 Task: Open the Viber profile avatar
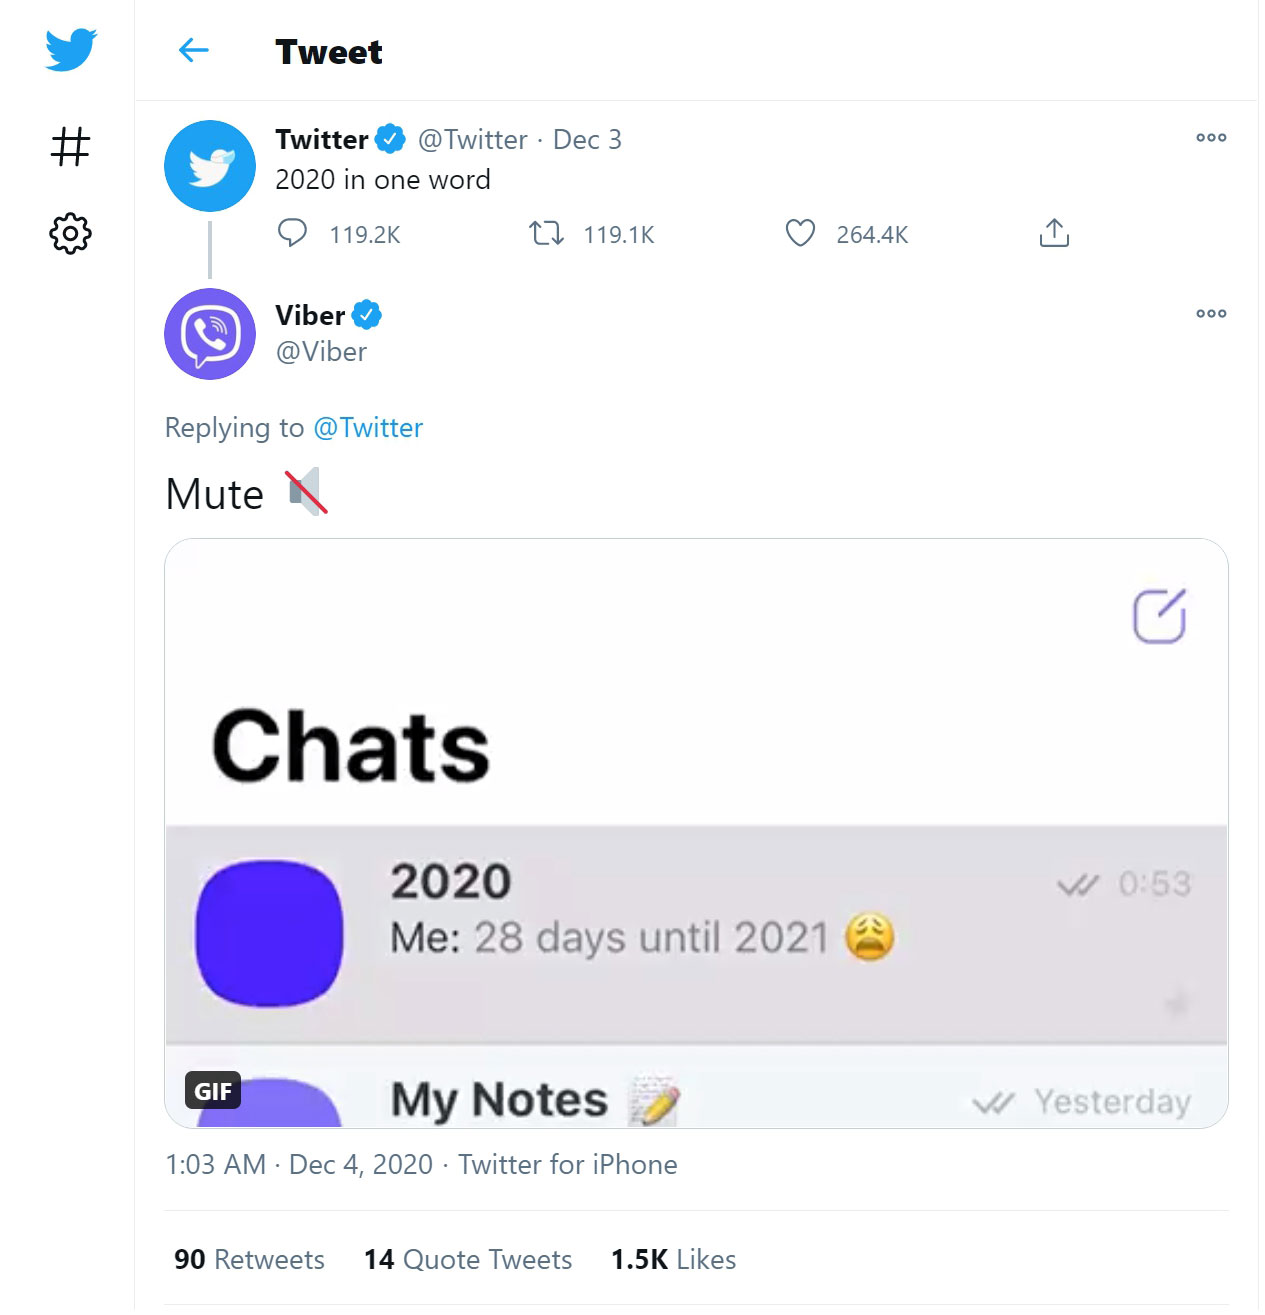(x=210, y=334)
